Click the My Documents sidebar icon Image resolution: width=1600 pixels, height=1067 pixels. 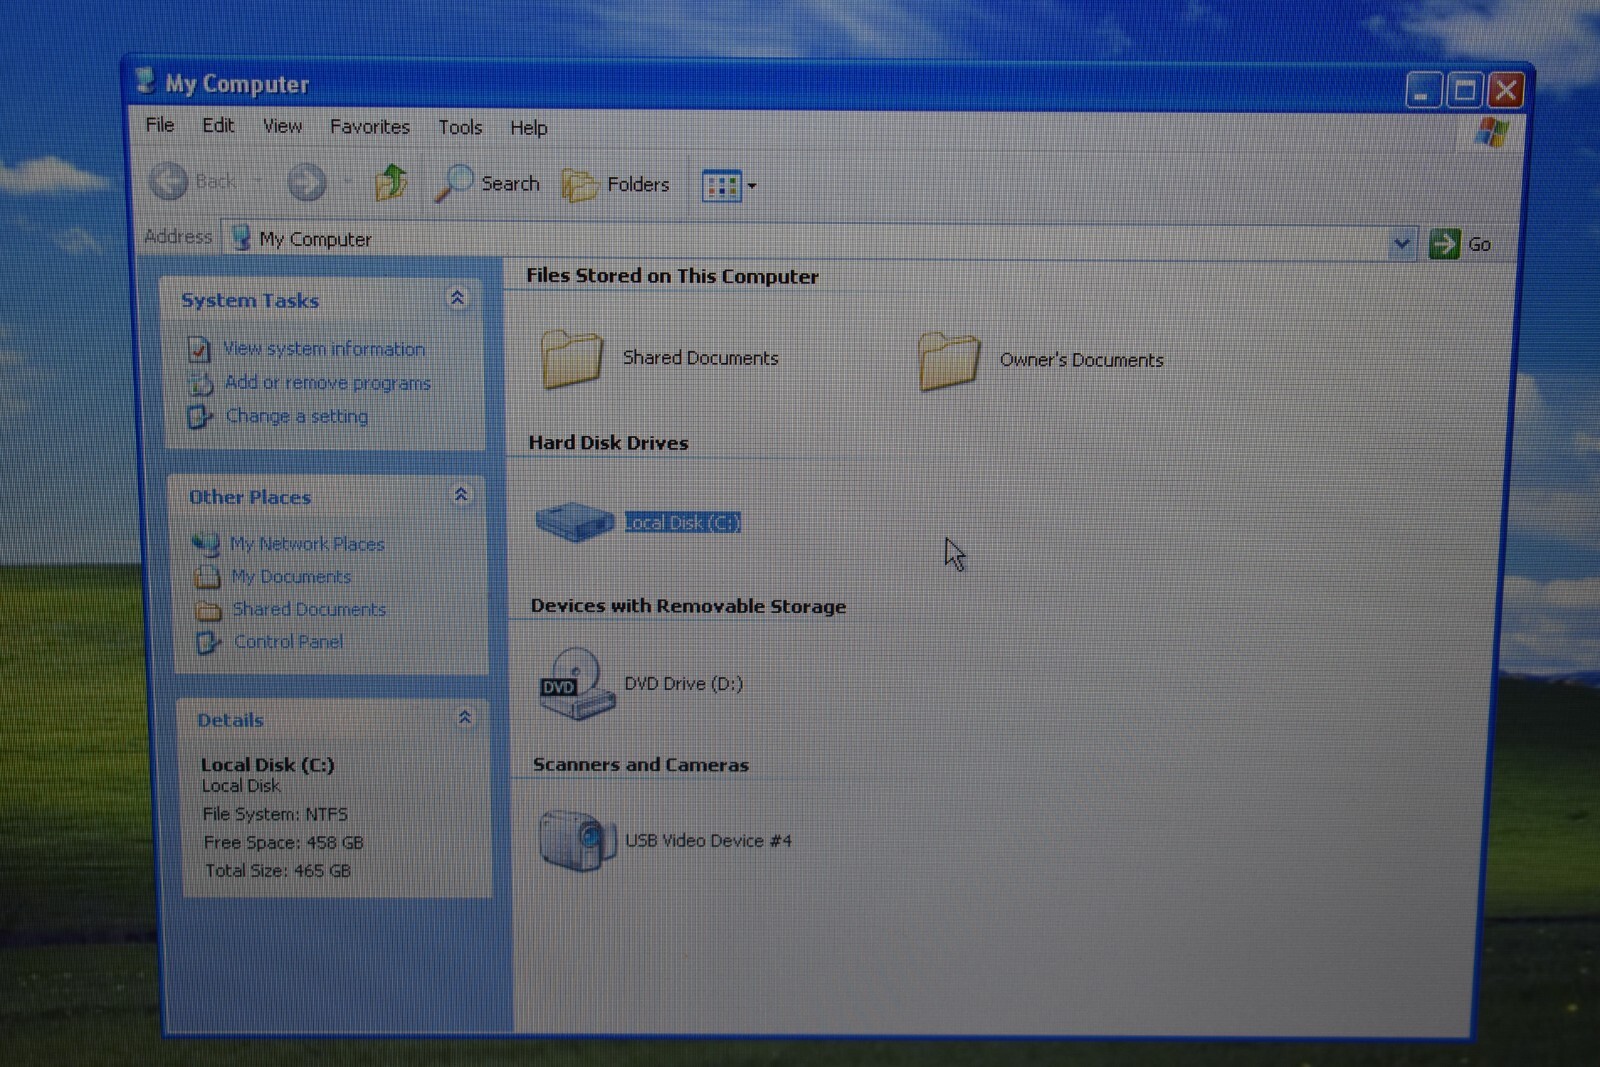[207, 577]
